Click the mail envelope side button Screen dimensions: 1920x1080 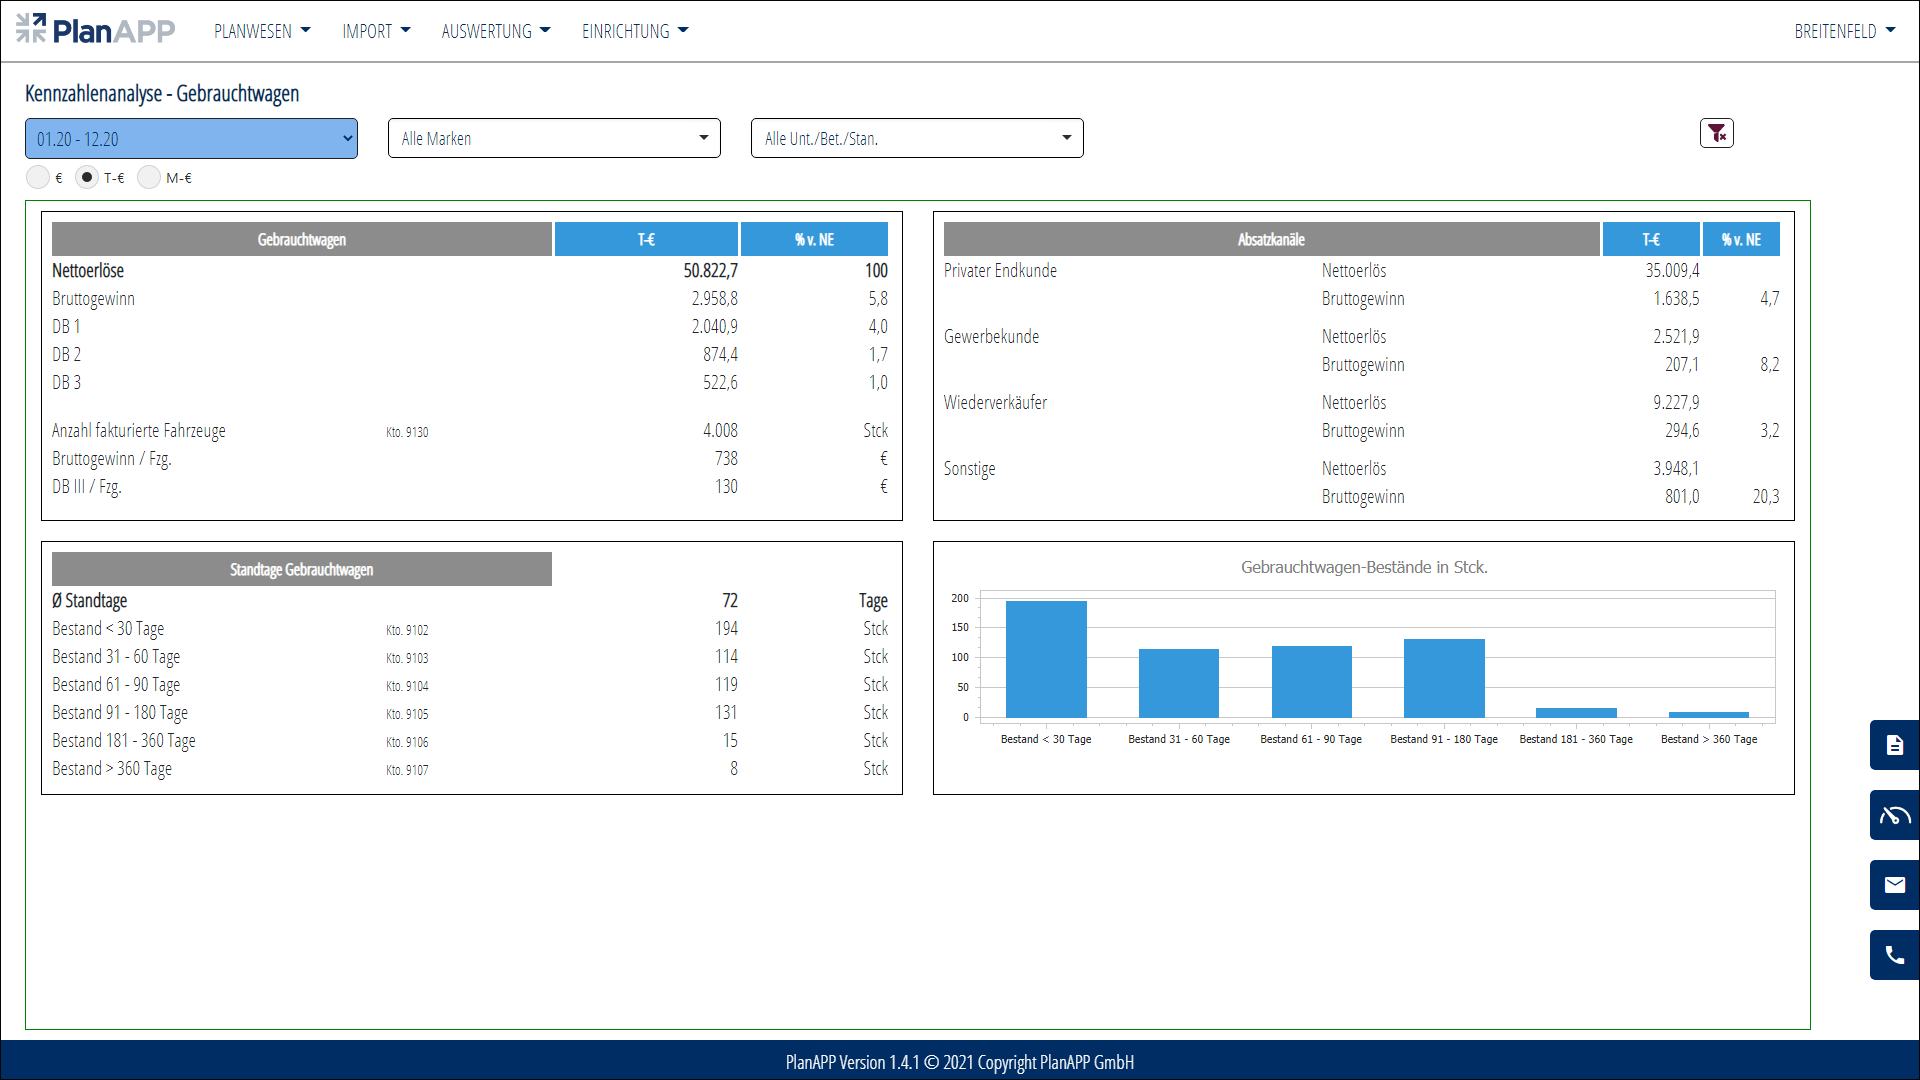coord(1894,885)
